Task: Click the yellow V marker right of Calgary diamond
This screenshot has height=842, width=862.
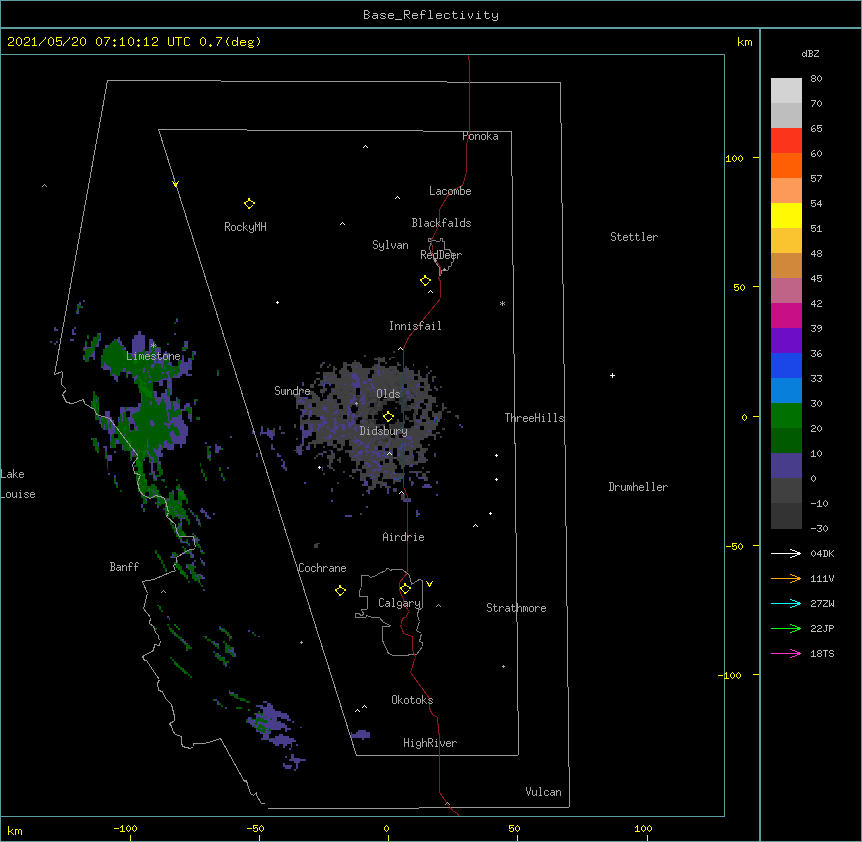Action: click(x=429, y=584)
